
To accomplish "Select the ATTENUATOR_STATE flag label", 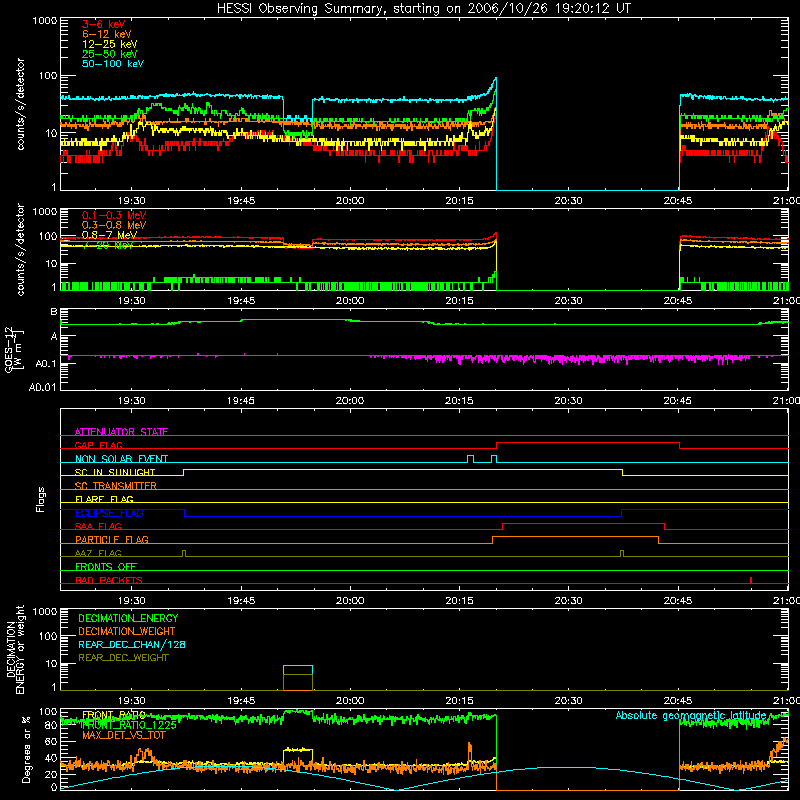I will (x=121, y=432).
